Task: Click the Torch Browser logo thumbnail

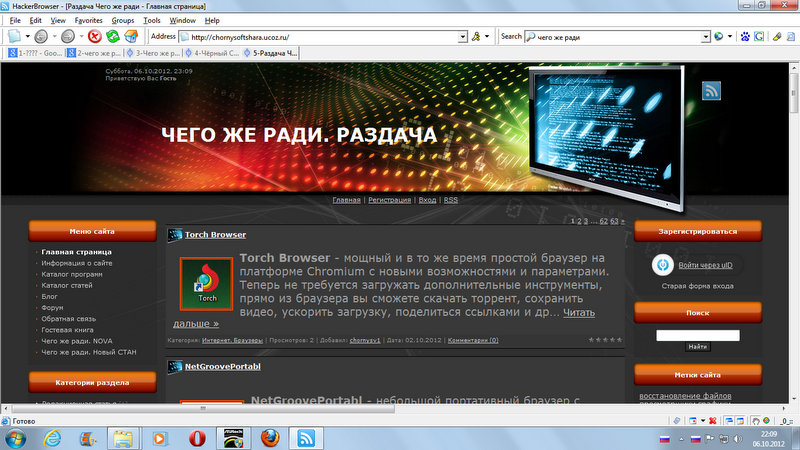Action: 206,284
